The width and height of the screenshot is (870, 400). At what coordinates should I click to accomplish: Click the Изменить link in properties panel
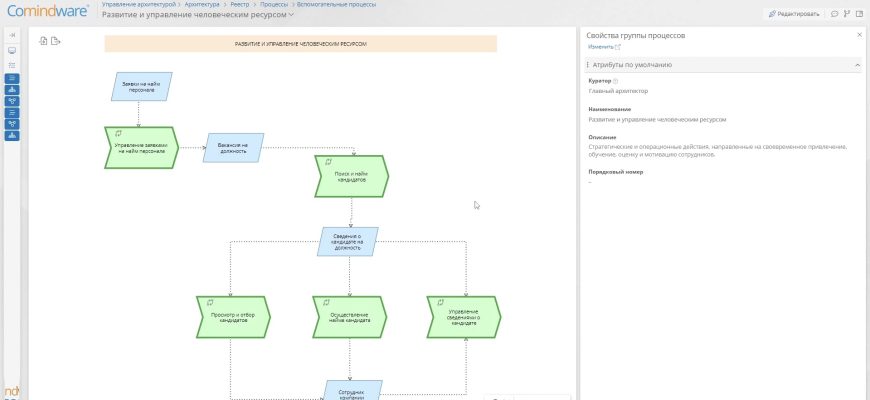[603, 47]
